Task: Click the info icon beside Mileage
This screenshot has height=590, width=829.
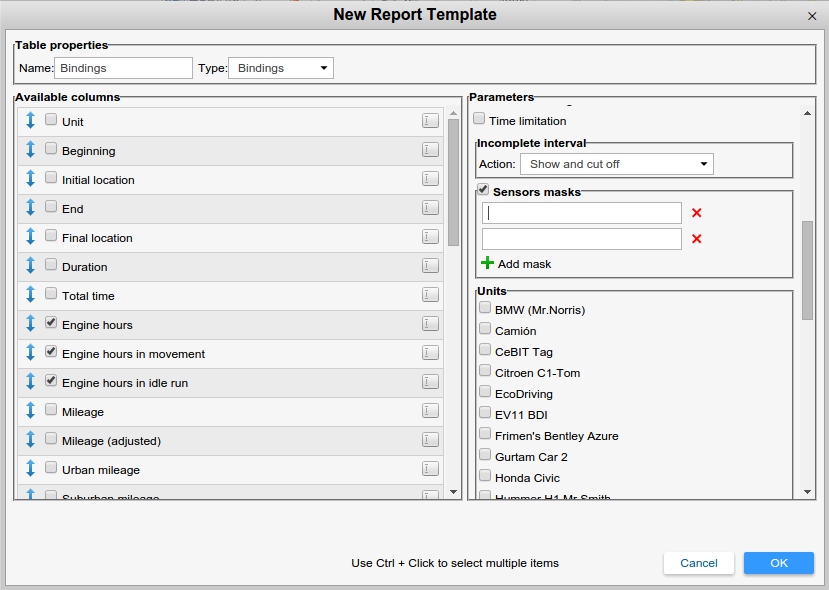Action: pos(430,411)
